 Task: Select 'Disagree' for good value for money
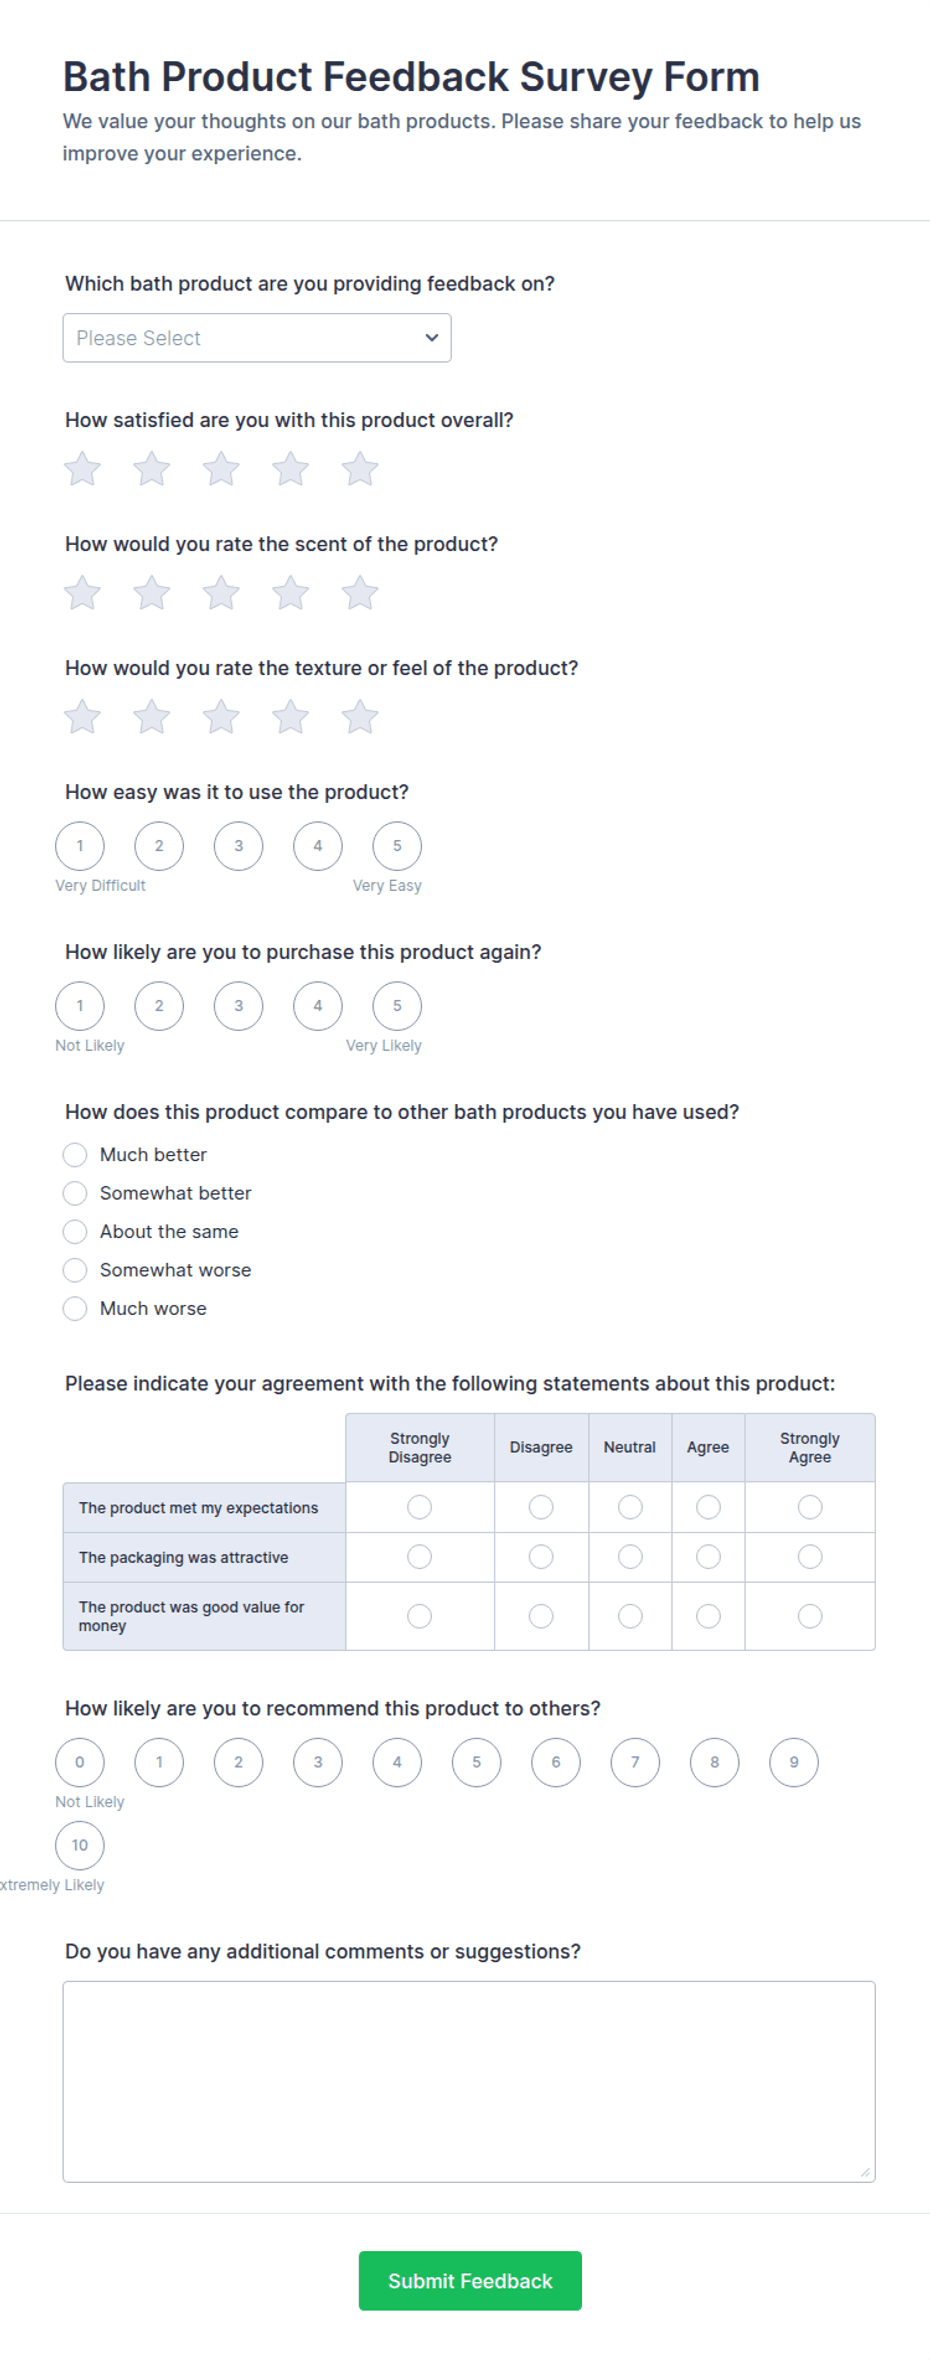pyautogui.click(x=541, y=1616)
